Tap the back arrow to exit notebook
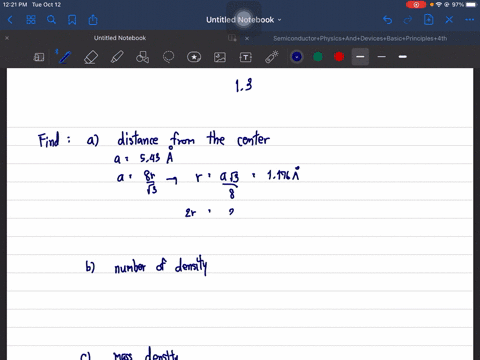480x360 pixels. click(10, 20)
